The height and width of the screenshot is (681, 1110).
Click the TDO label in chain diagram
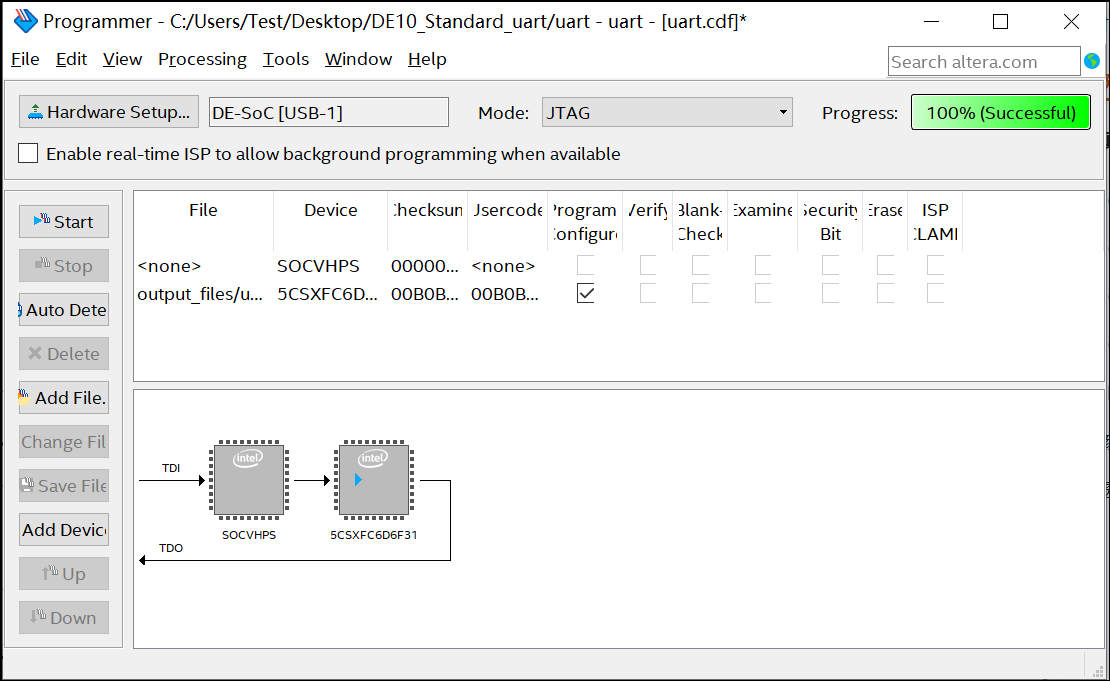click(x=171, y=548)
